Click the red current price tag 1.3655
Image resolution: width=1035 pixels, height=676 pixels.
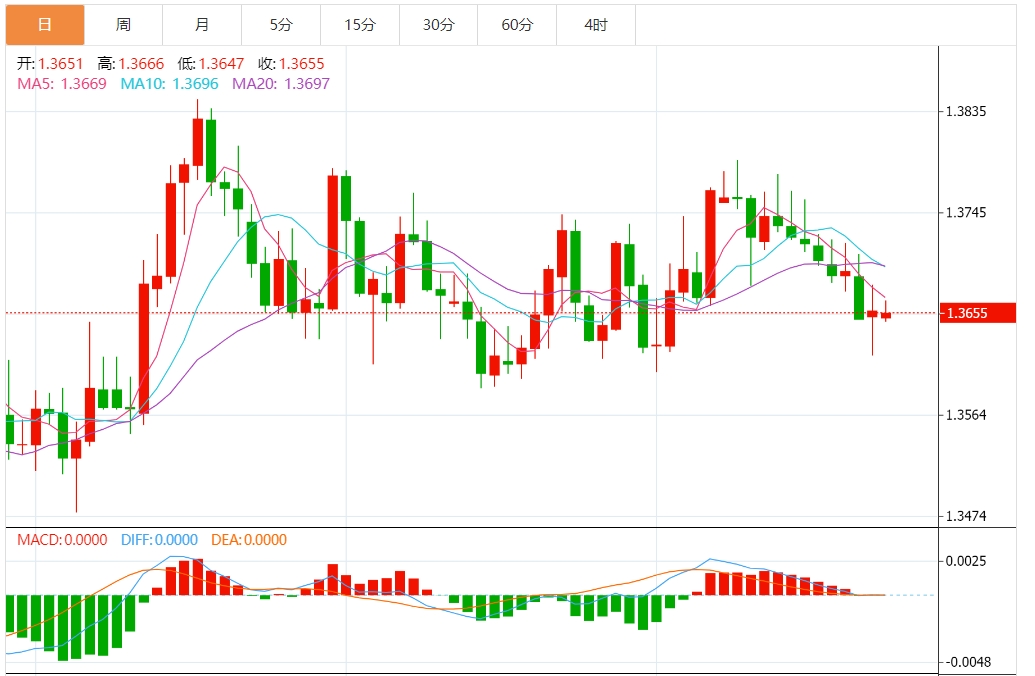[x=978, y=313]
